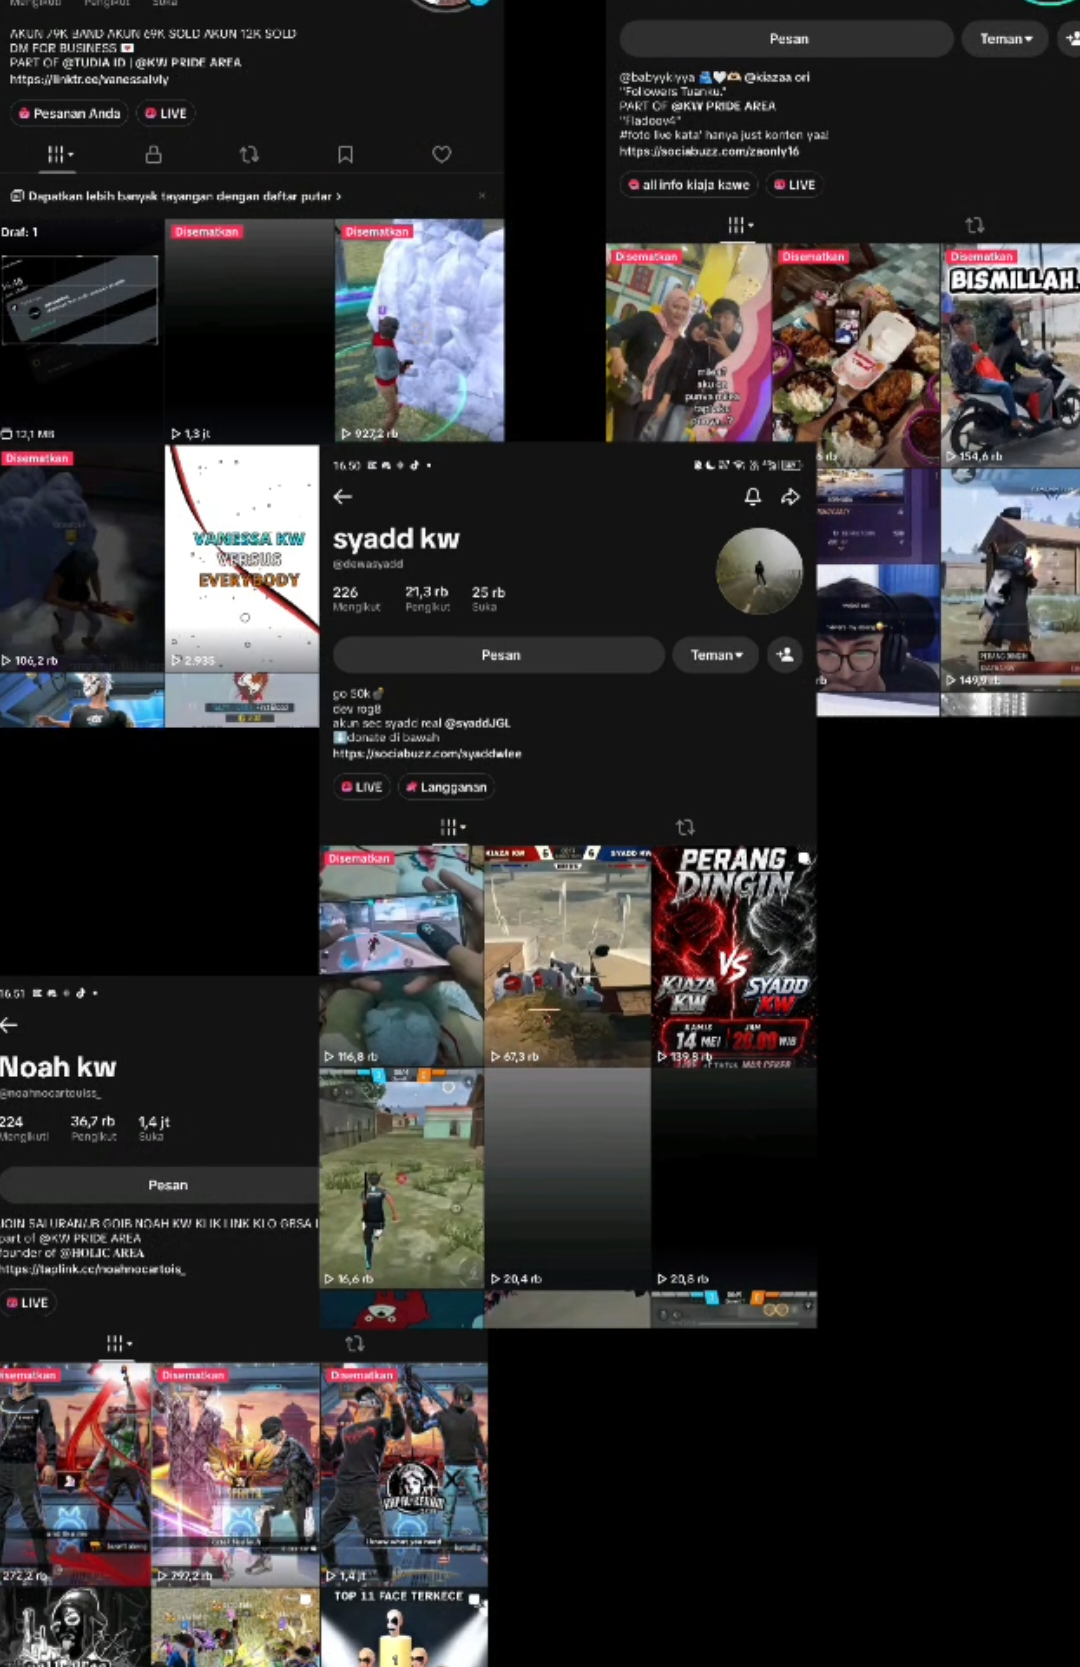Open the video grid filter on syadd kw profile
The height and width of the screenshot is (1667, 1080).
[453, 827]
